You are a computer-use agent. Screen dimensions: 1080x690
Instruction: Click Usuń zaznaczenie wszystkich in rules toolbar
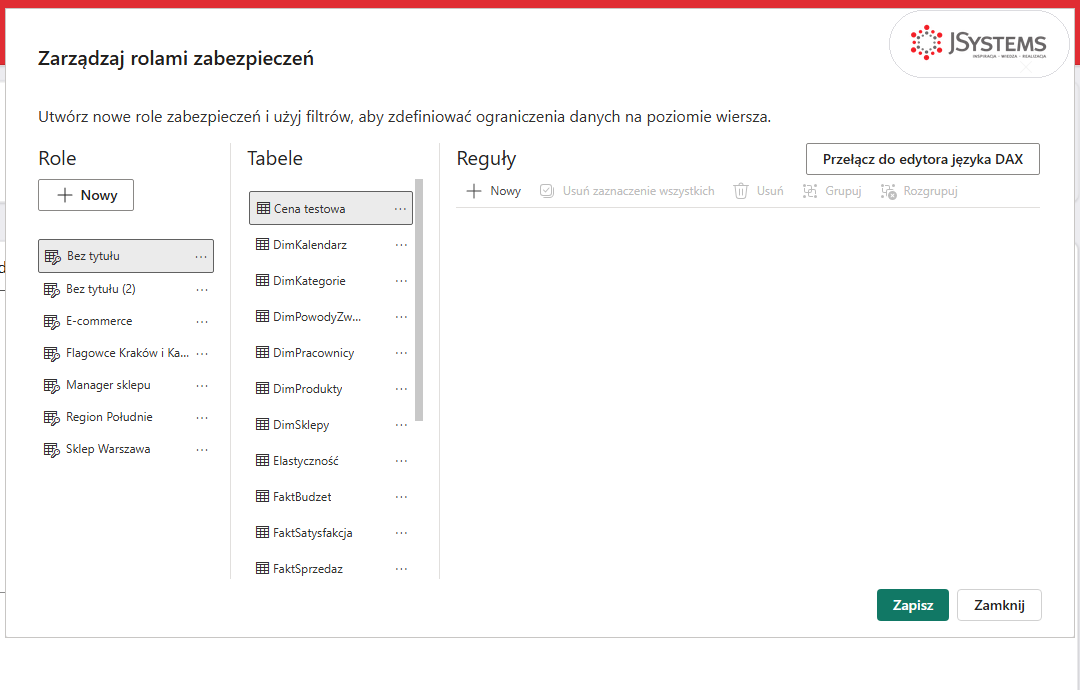click(x=627, y=191)
